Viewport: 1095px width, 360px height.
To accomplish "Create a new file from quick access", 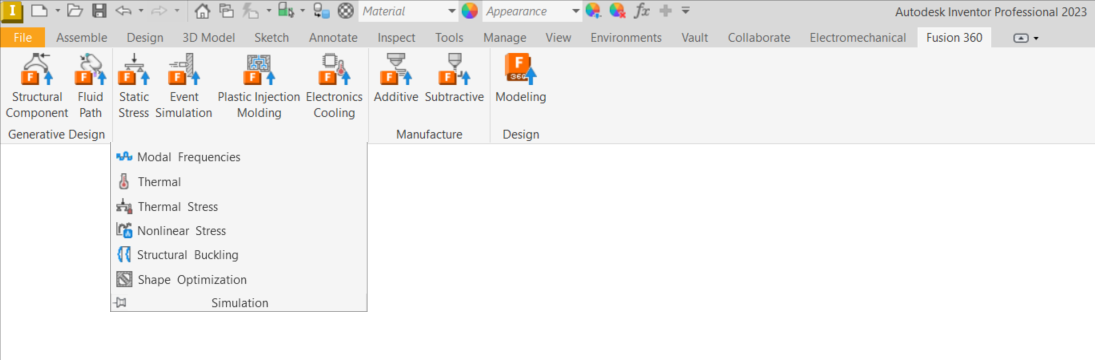I will (x=40, y=10).
